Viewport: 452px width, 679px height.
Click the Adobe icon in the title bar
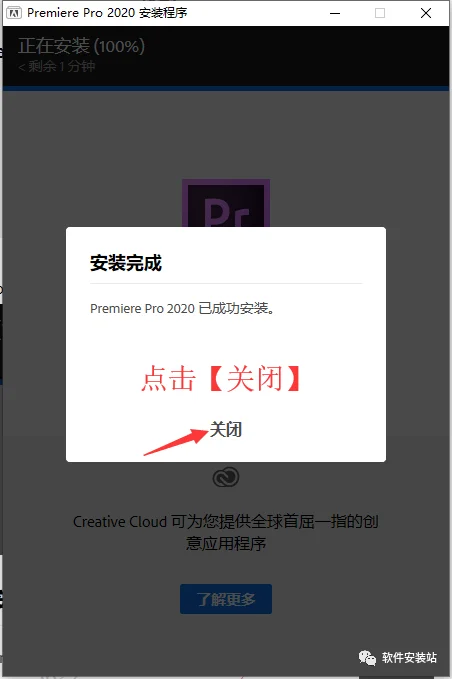click(x=14, y=13)
